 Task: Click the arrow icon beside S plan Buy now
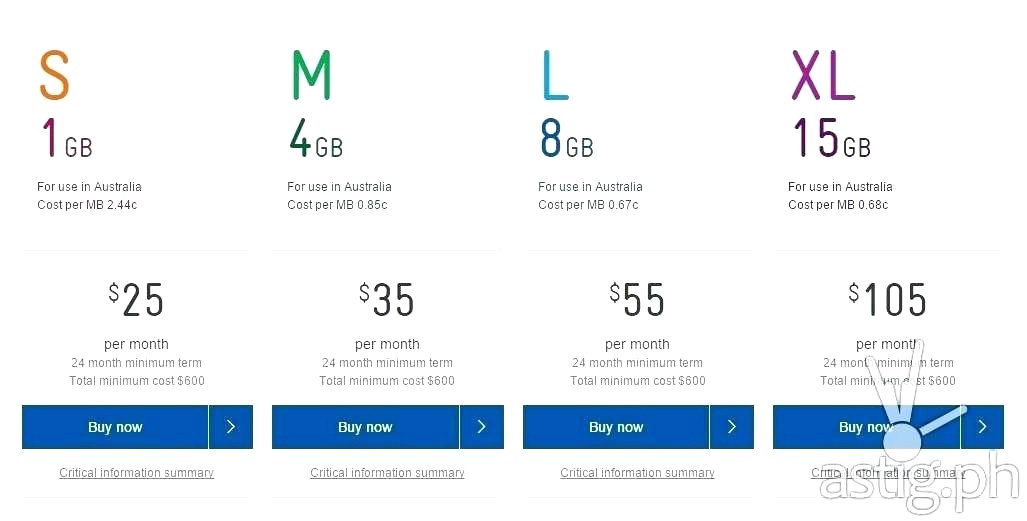(231, 427)
